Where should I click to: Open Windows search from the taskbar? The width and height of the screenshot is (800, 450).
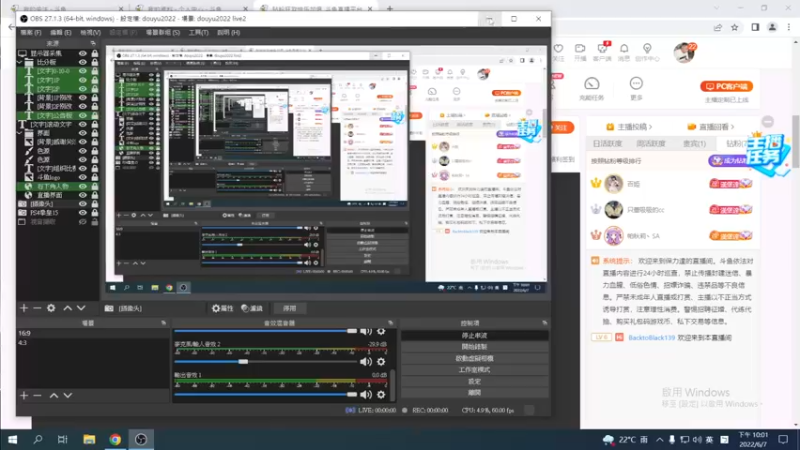pyautogui.click(x=38, y=439)
